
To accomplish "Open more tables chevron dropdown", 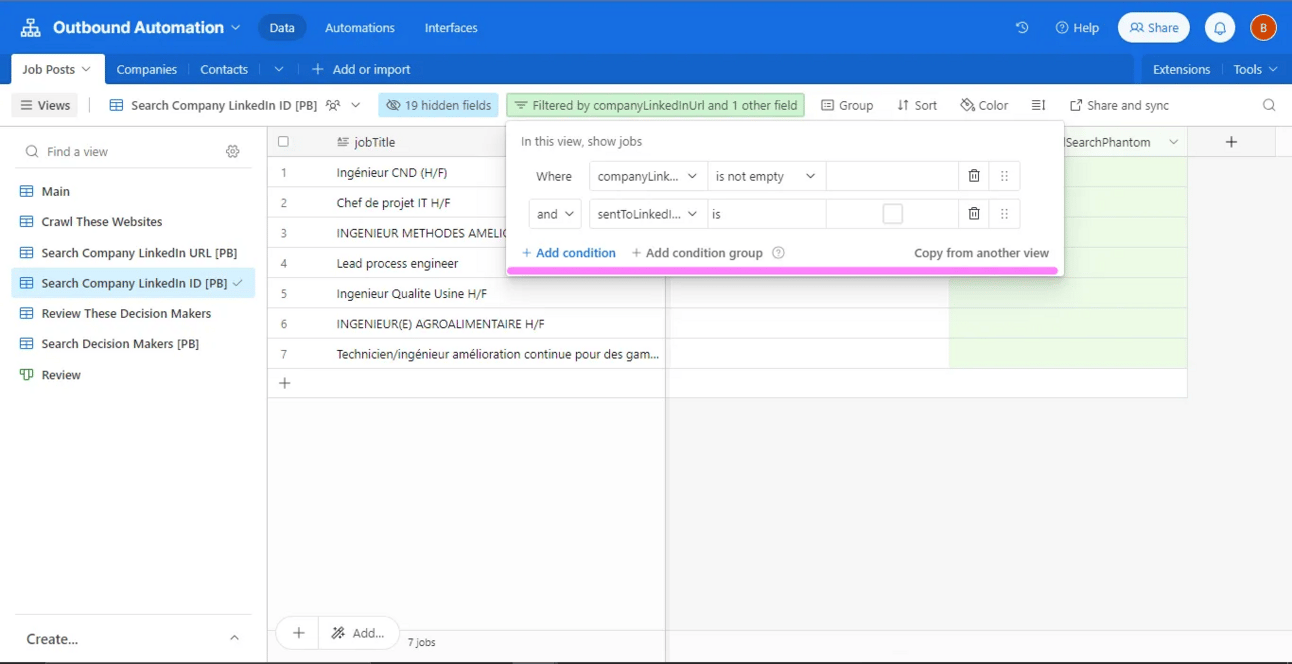I will tap(279, 69).
